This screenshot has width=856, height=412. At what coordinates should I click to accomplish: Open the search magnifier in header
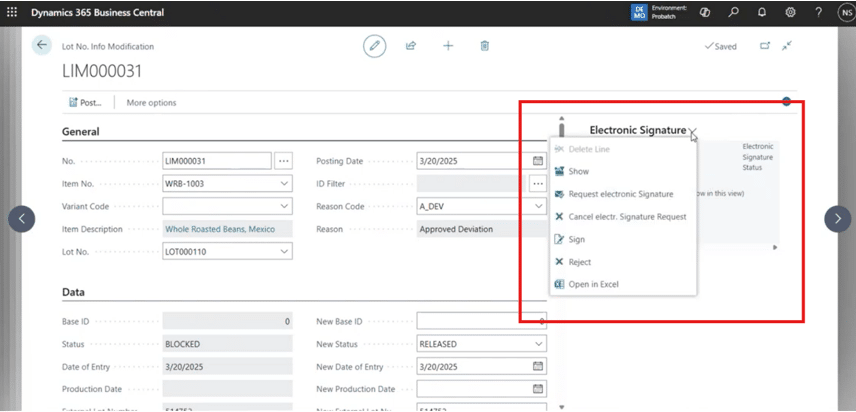pos(733,13)
